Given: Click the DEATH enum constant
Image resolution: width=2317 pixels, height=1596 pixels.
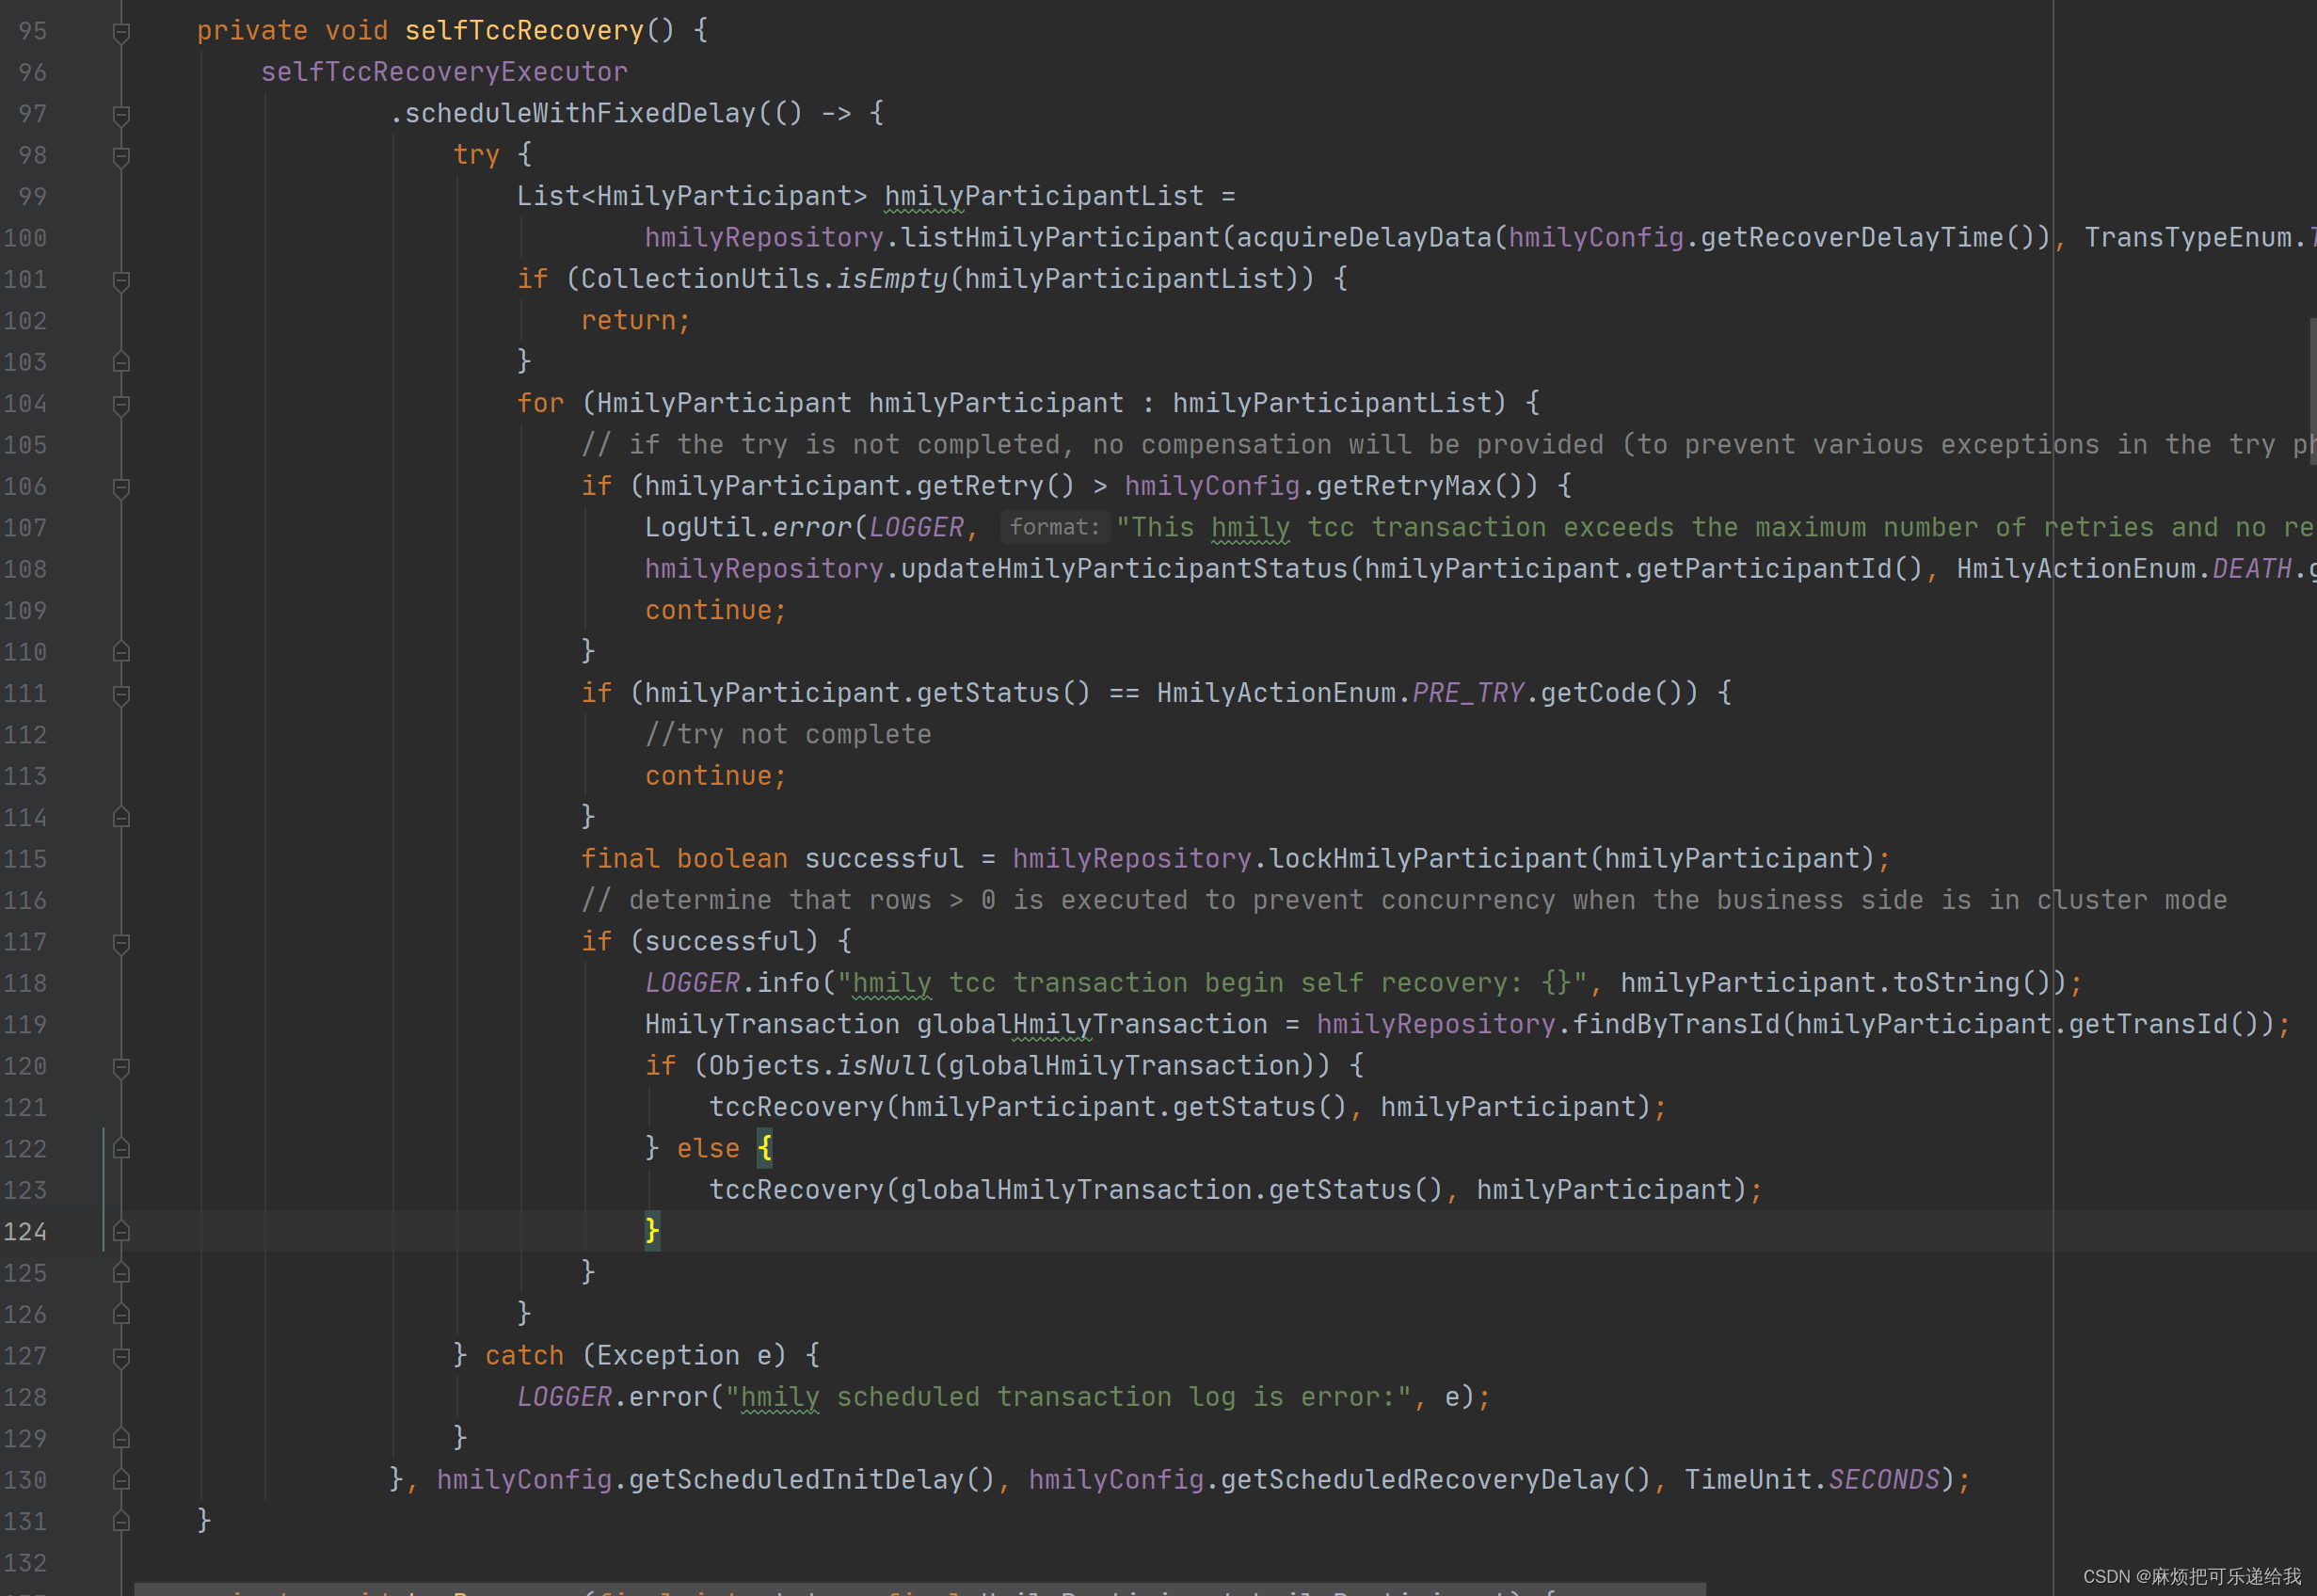Looking at the screenshot, I should coord(2252,569).
